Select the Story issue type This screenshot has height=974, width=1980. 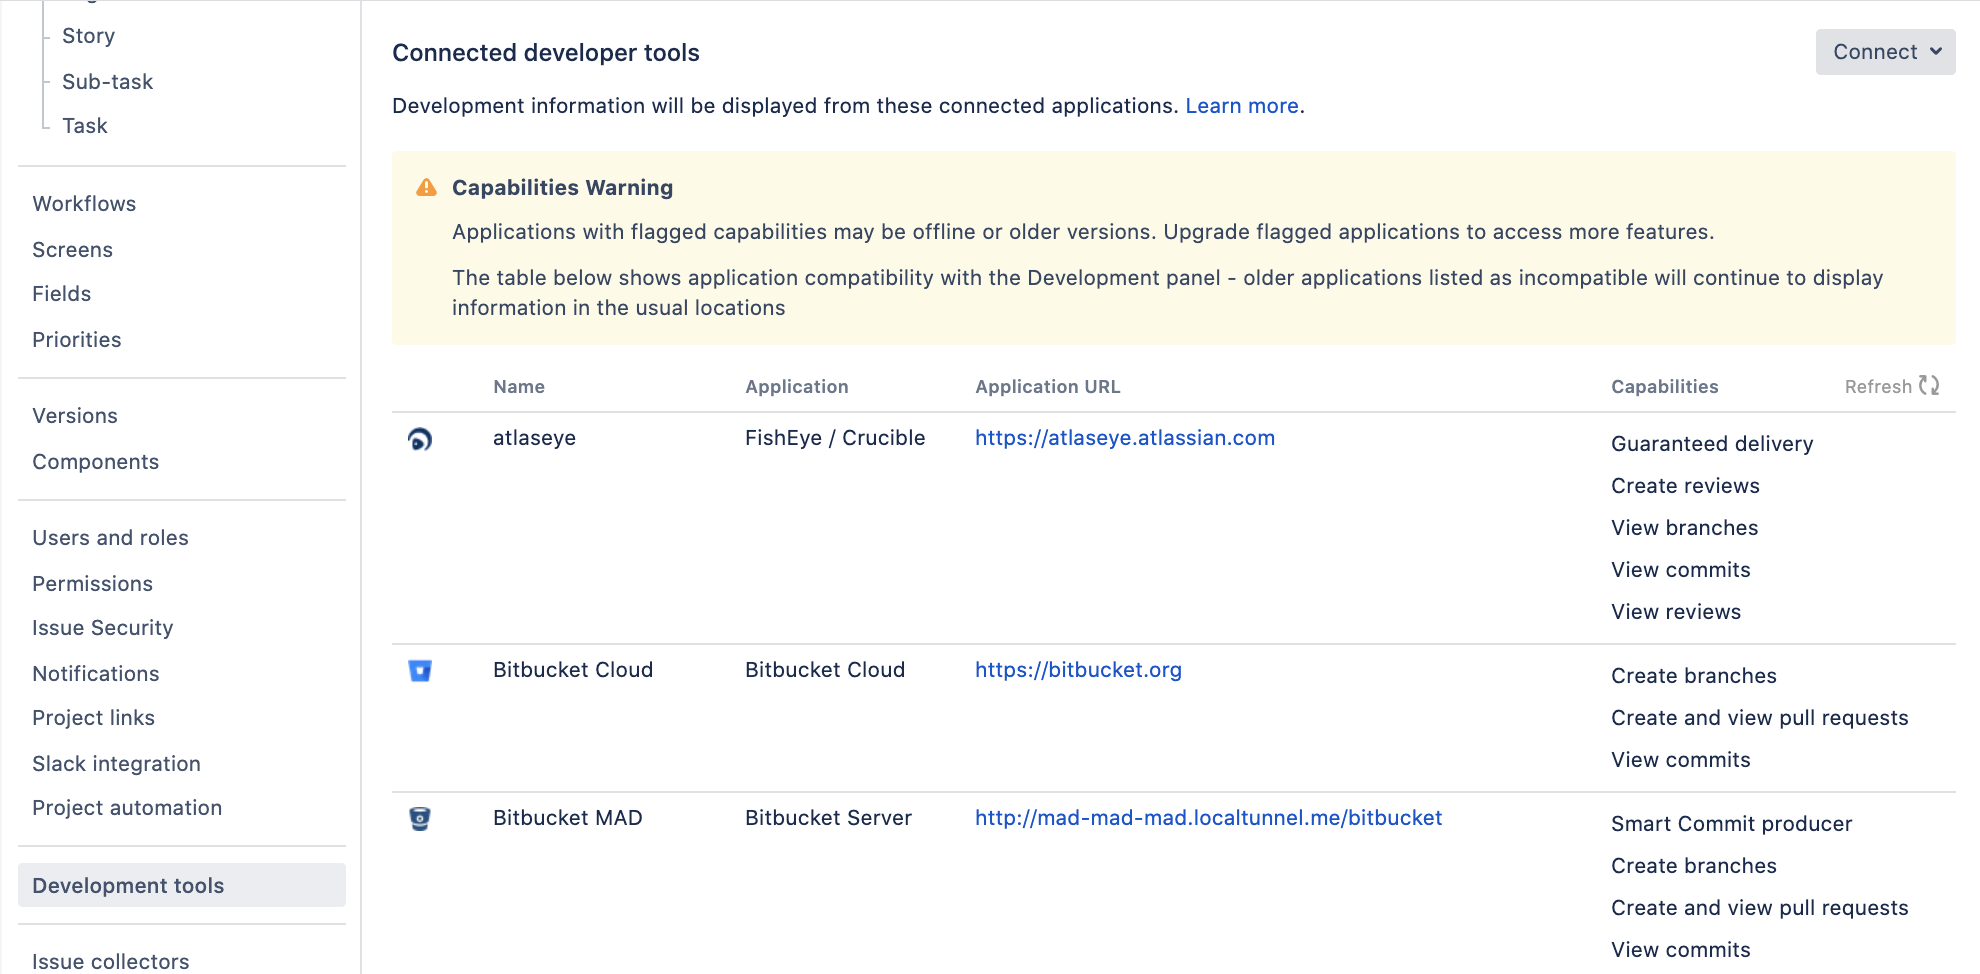coord(88,36)
